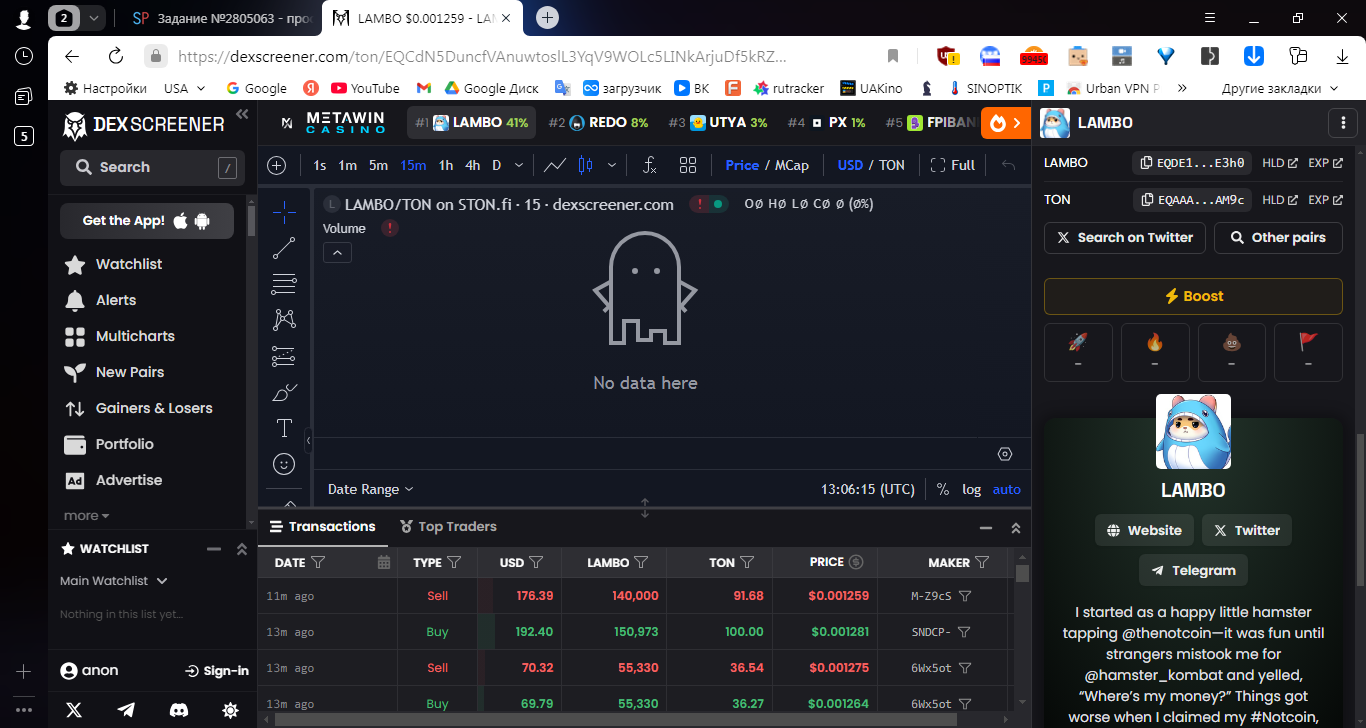Select the trend line drawing tool
Screen dimensions: 1366x728
pyautogui.click(x=284, y=248)
